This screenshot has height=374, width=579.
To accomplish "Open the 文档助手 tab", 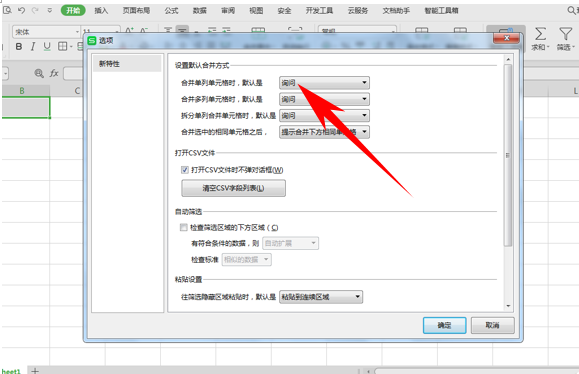I will tap(396, 11).
